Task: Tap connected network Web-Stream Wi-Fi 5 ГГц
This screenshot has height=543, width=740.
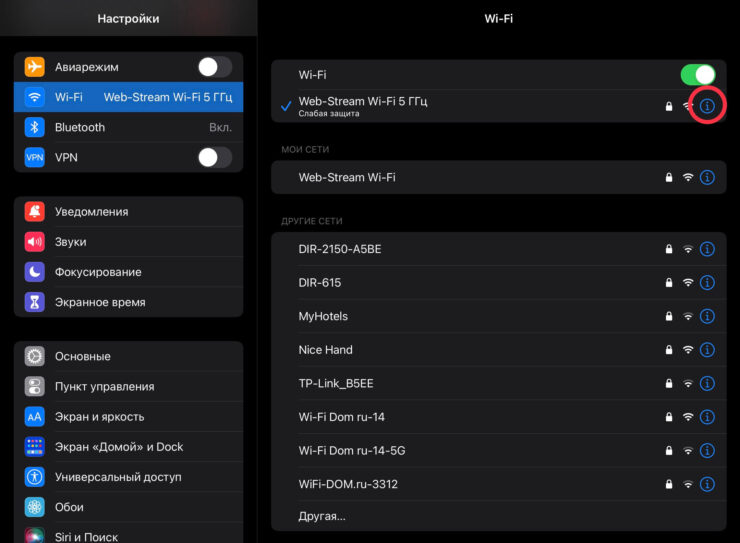Action: (498, 106)
